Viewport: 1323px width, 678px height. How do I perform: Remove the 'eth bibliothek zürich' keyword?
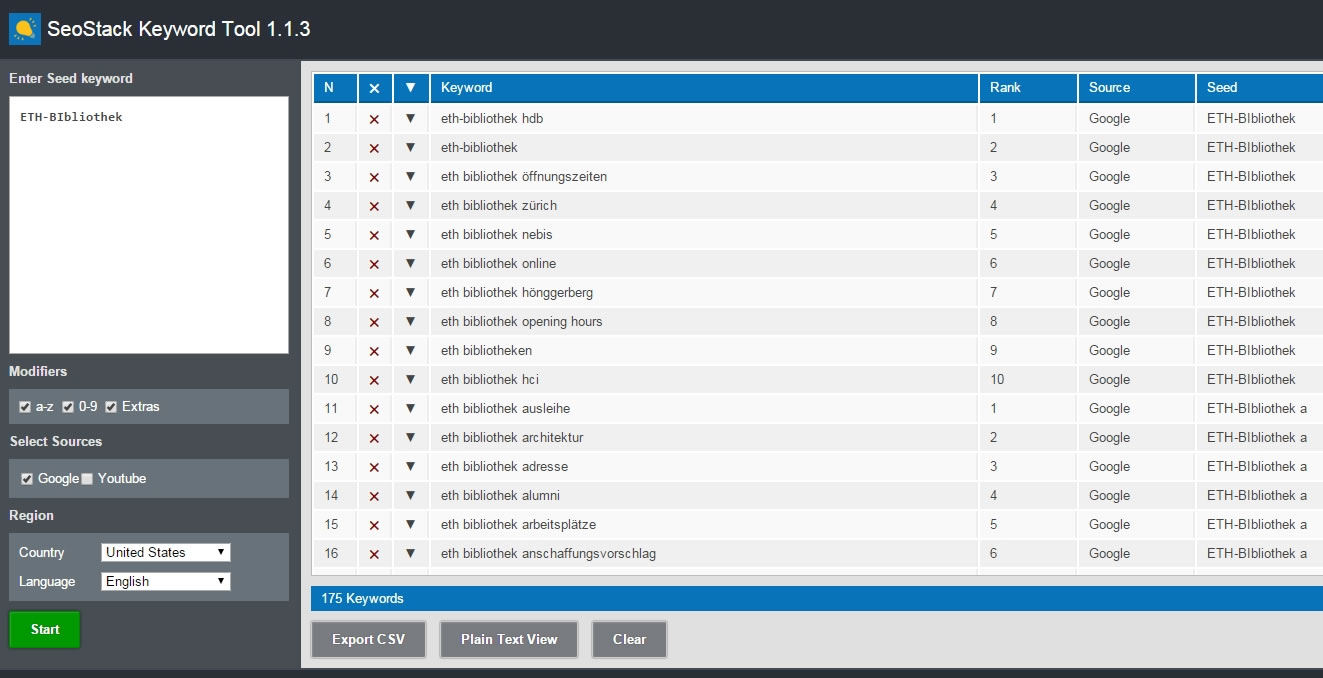374,206
